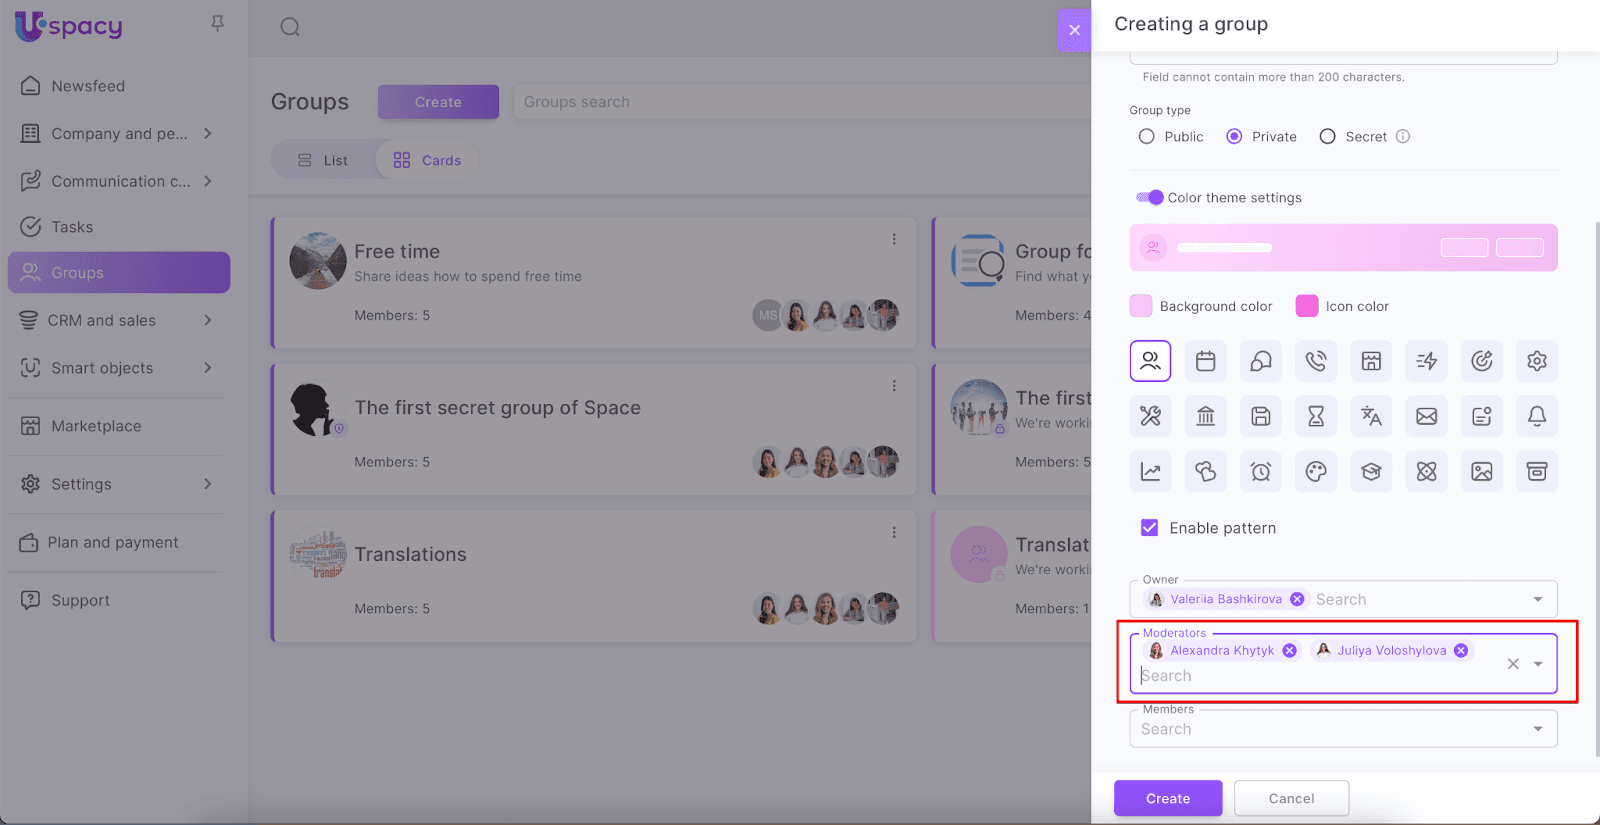Turn off Color theme settings toggle
Image resolution: width=1600 pixels, height=825 pixels.
(1150, 198)
